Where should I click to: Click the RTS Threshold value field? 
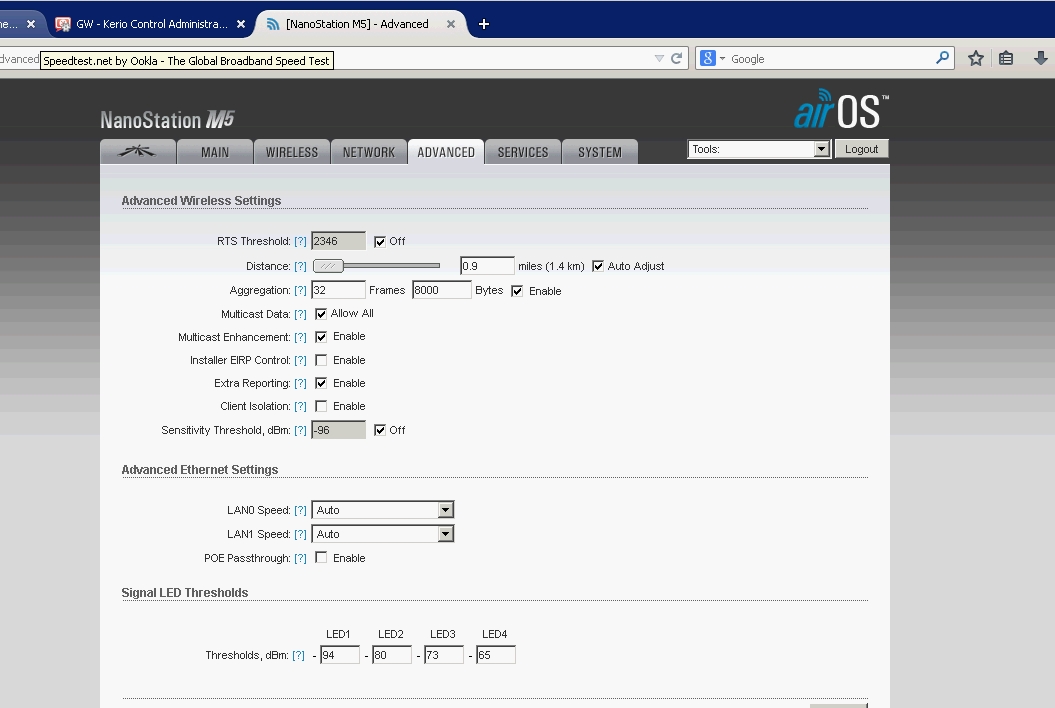(338, 241)
